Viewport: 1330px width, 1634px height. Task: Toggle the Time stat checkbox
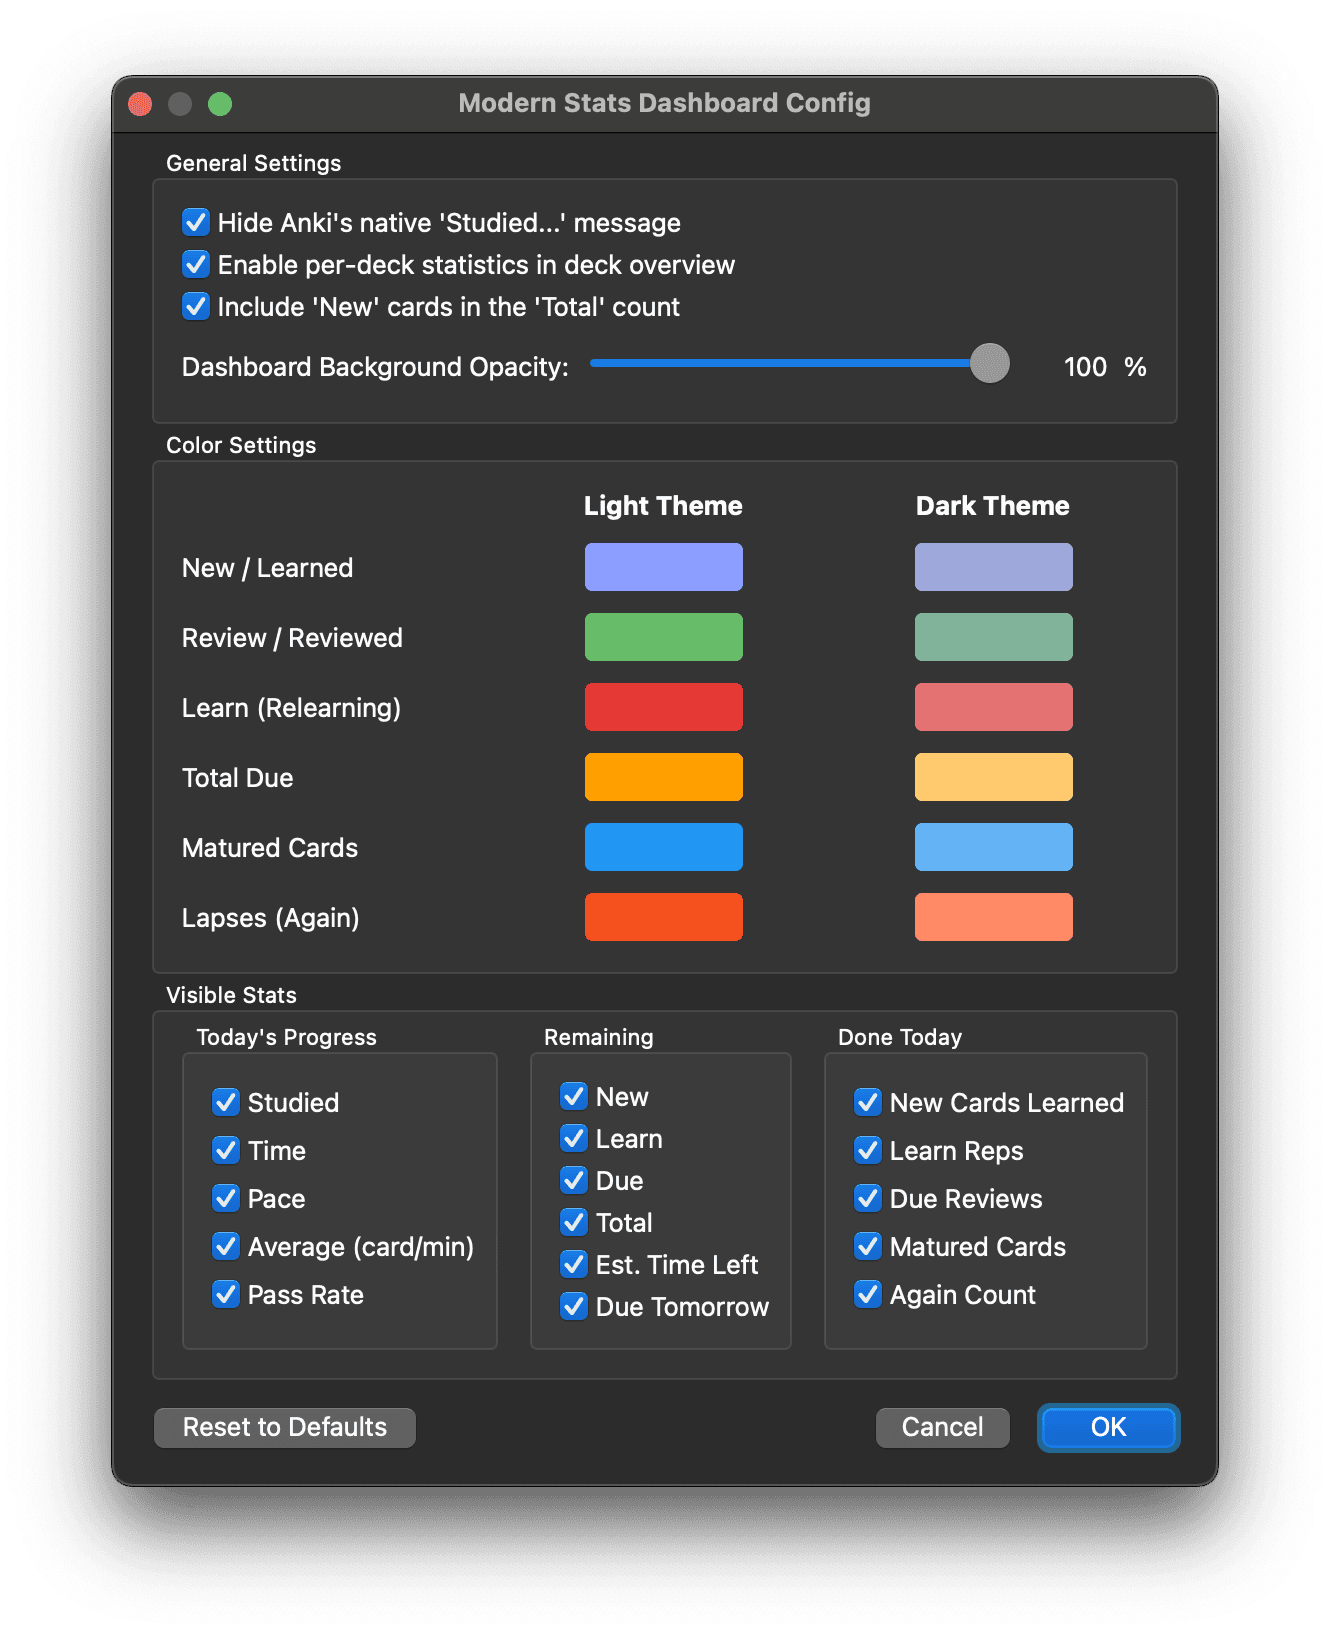tap(226, 1150)
